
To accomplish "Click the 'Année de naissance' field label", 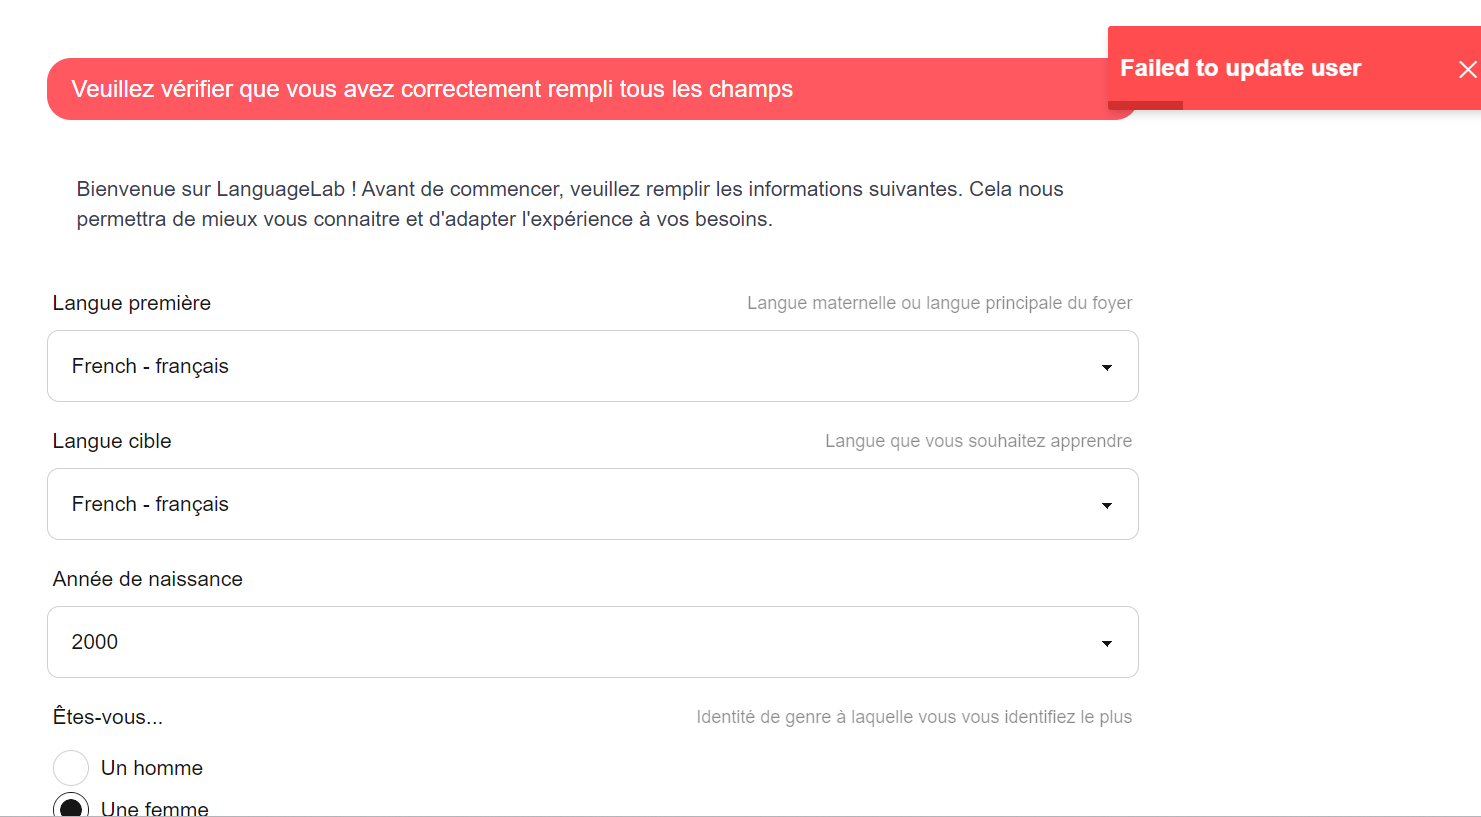I will (148, 579).
